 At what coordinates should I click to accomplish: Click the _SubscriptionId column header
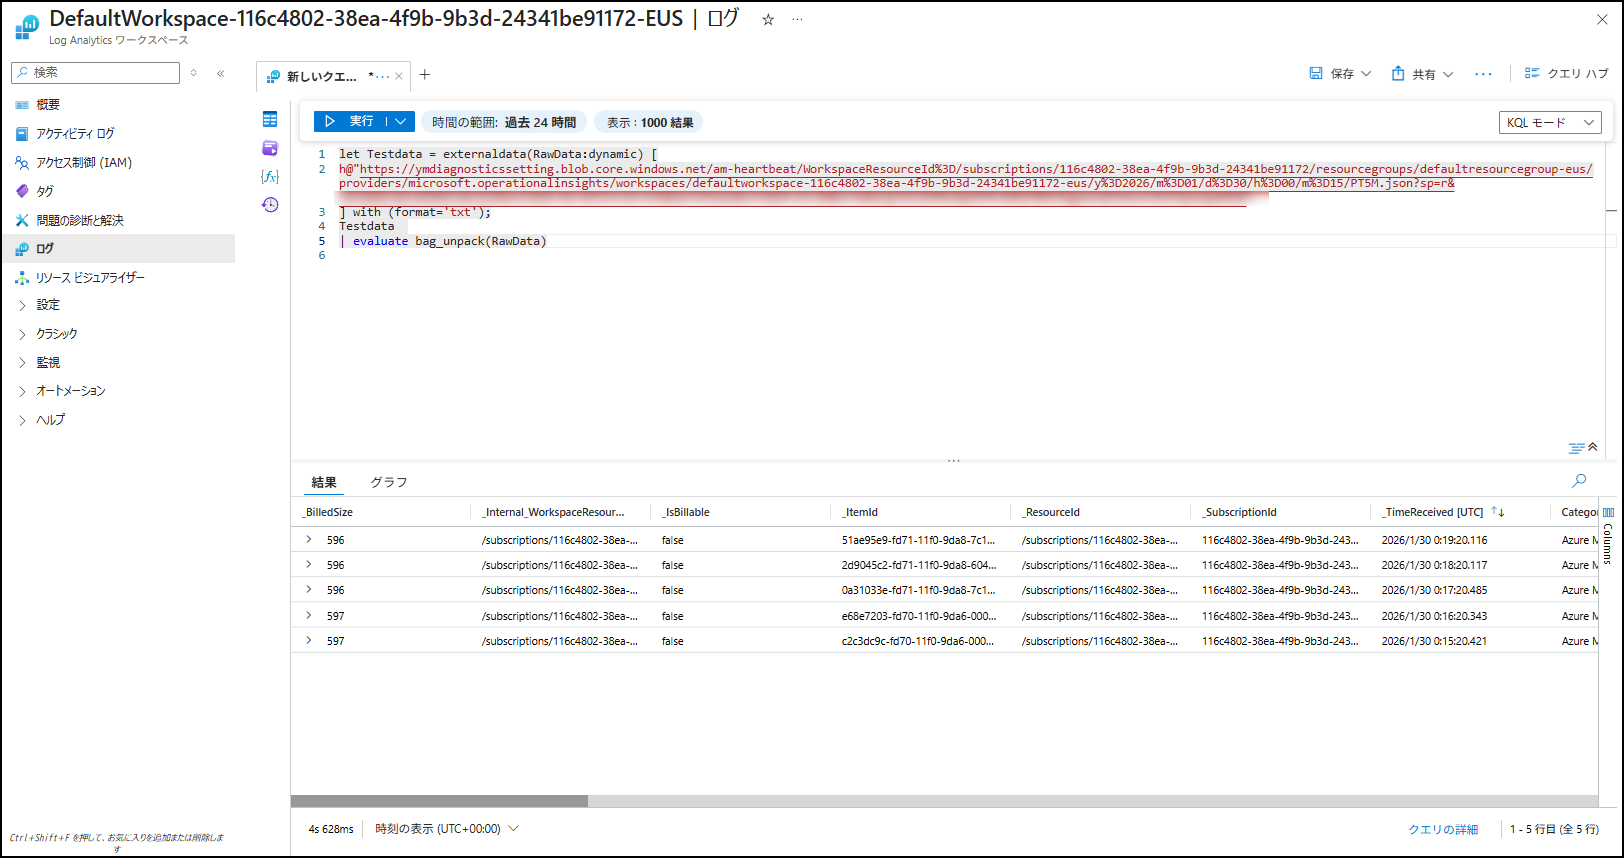pyautogui.click(x=1240, y=512)
